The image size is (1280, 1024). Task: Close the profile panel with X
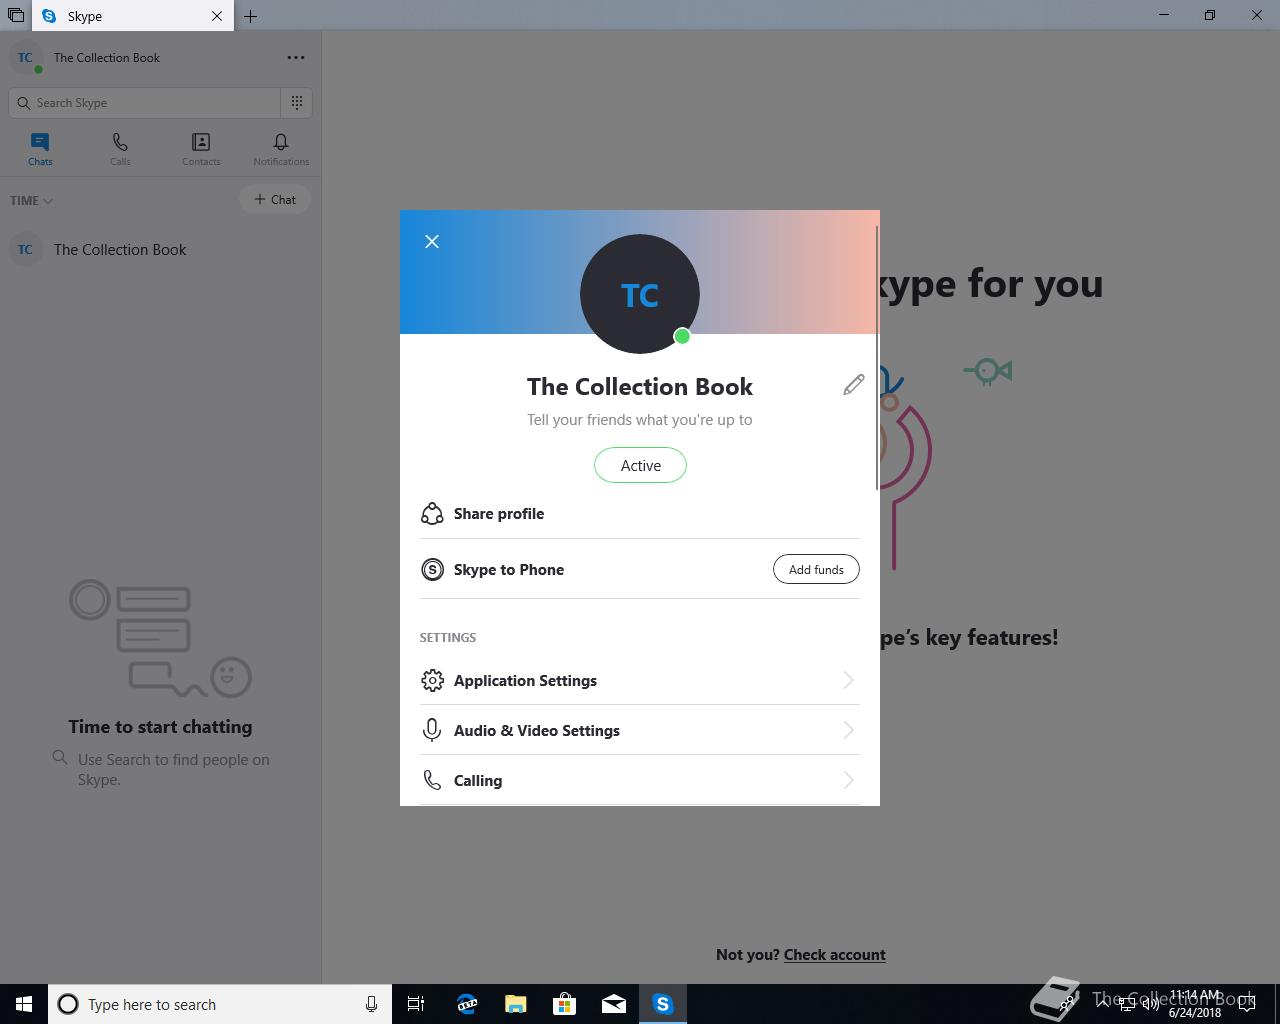click(432, 241)
